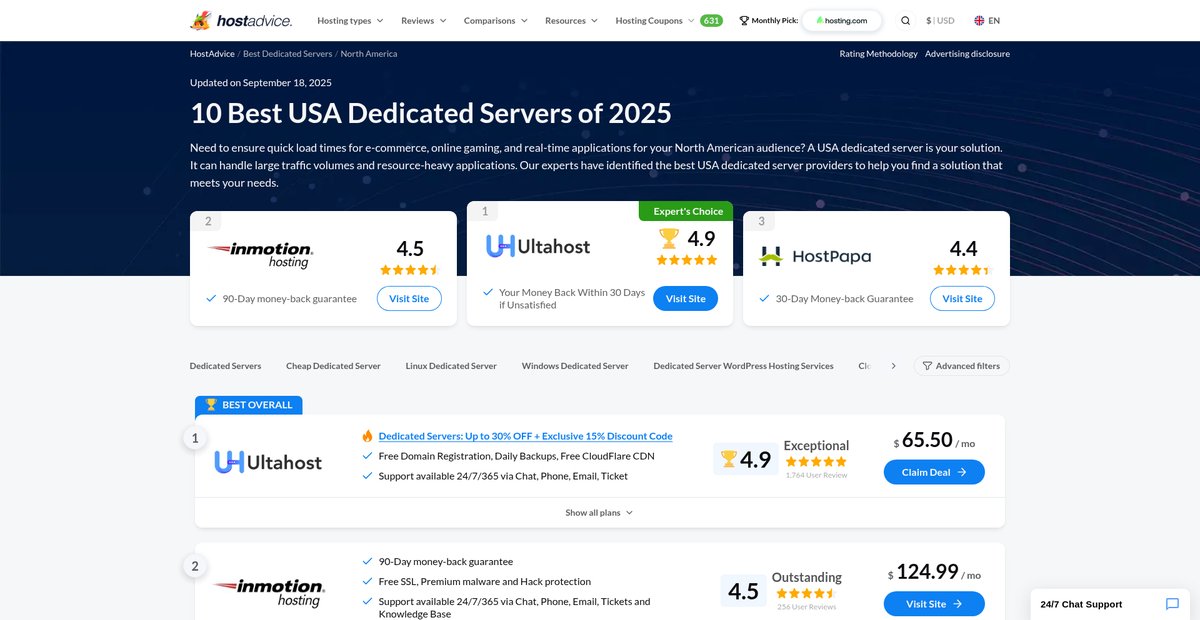This screenshot has height=620, width=1200.
Task: Click the trophy icon beside 4.9 rating in listing
Action: click(x=729, y=459)
